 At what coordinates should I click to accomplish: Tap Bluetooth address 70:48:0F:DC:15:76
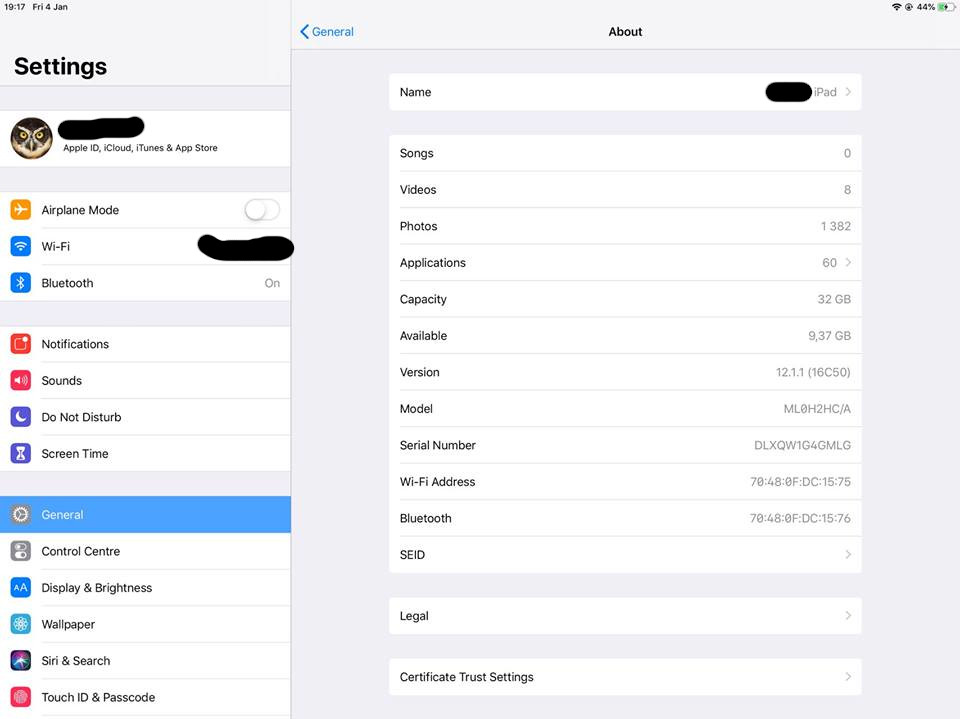coord(801,518)
